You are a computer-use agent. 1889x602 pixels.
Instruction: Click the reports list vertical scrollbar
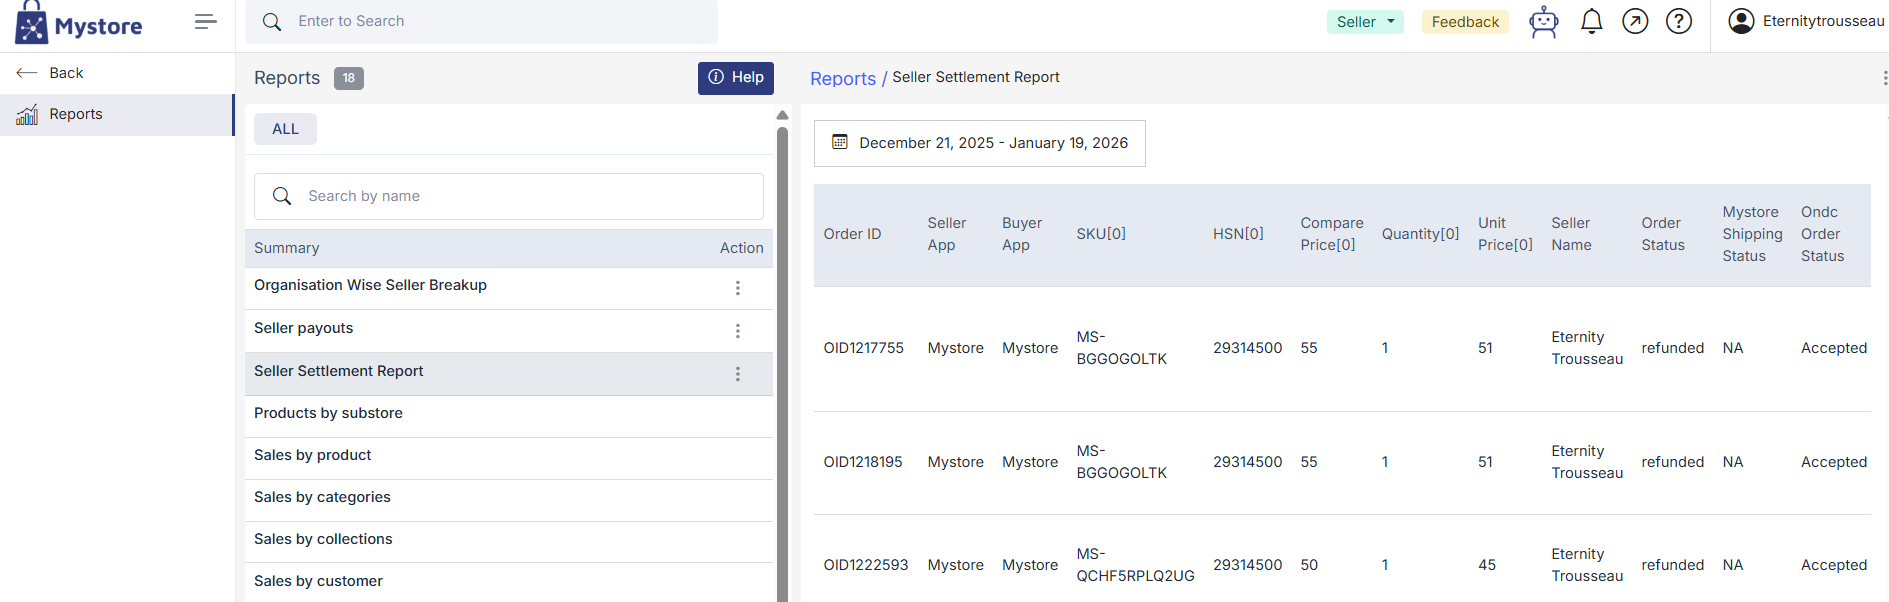(782, 360)
